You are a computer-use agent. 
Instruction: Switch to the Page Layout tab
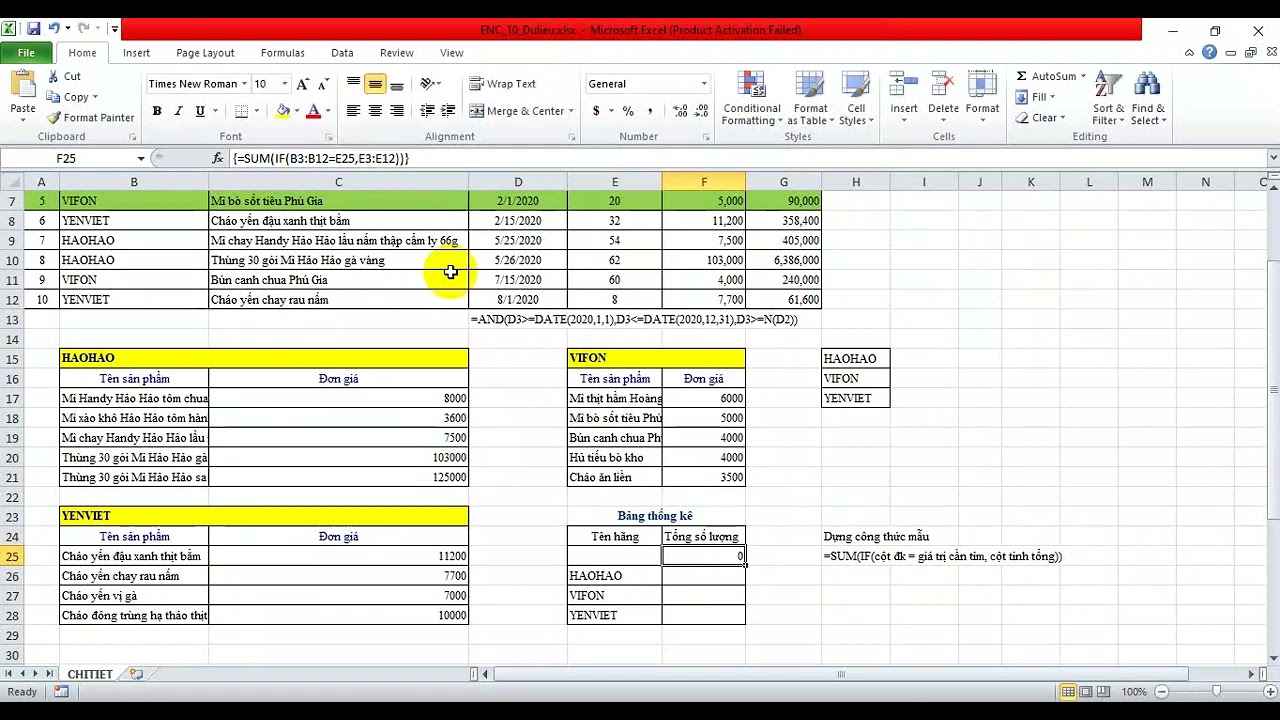point(205,53)
